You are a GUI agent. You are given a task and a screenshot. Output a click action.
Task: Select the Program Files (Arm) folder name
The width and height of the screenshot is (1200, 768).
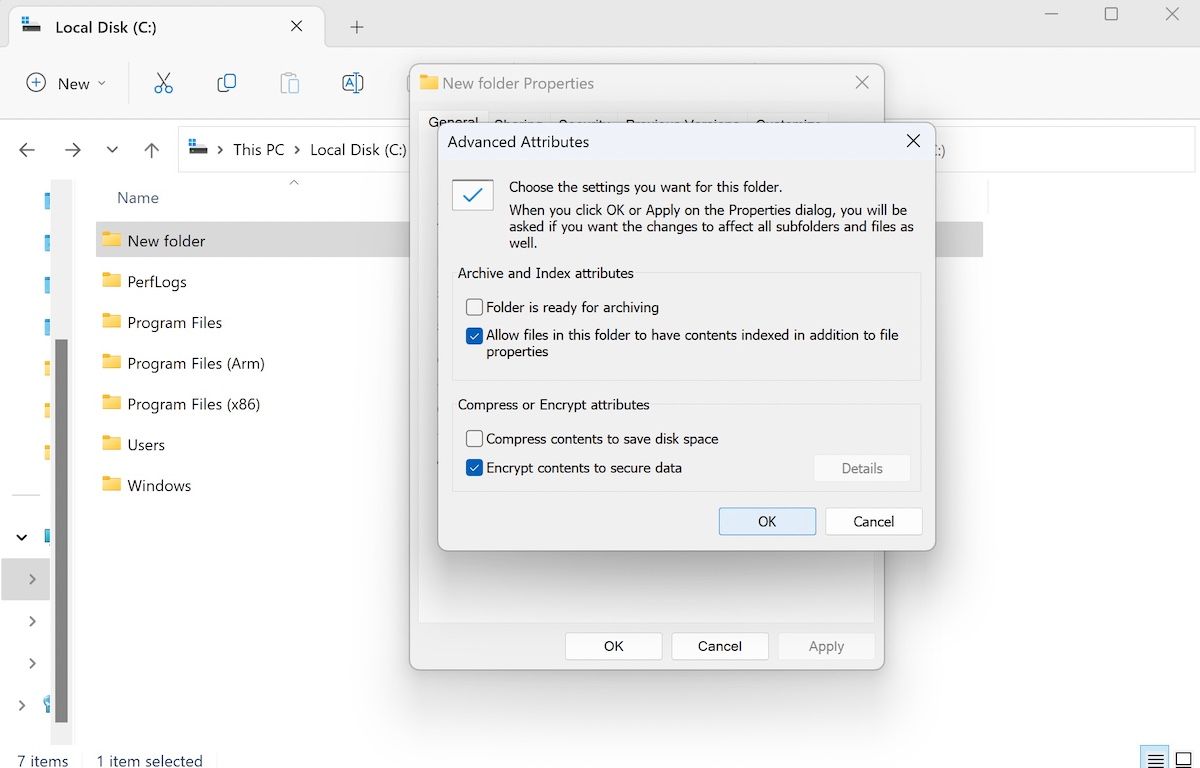pos(196,363)
